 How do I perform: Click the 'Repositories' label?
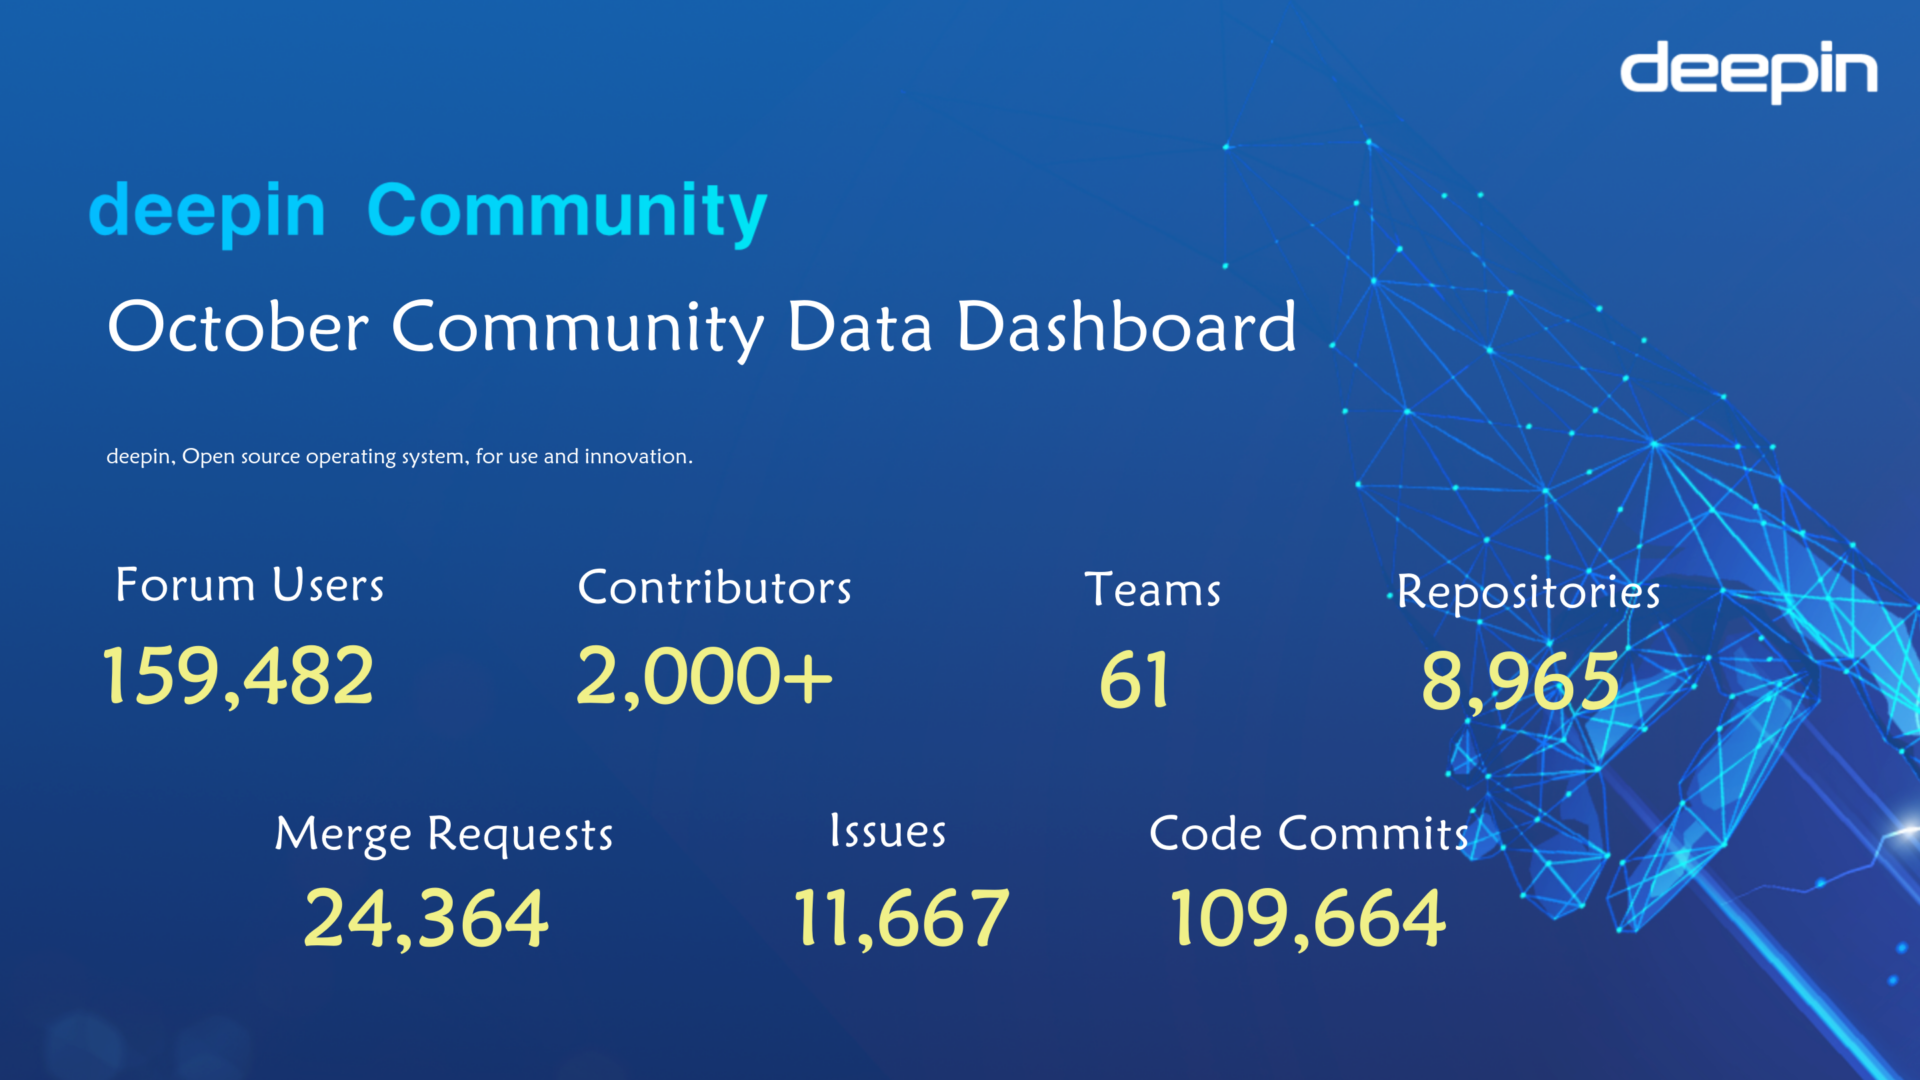(x=1528, y=592)
